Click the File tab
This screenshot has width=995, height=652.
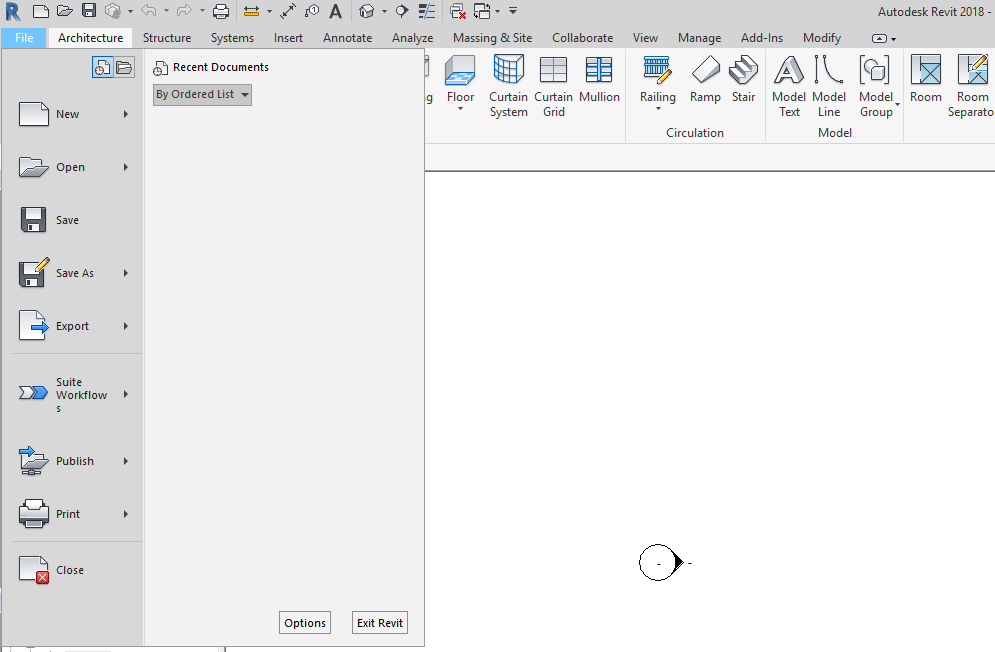pyautogui.click(x=24, y=38)
